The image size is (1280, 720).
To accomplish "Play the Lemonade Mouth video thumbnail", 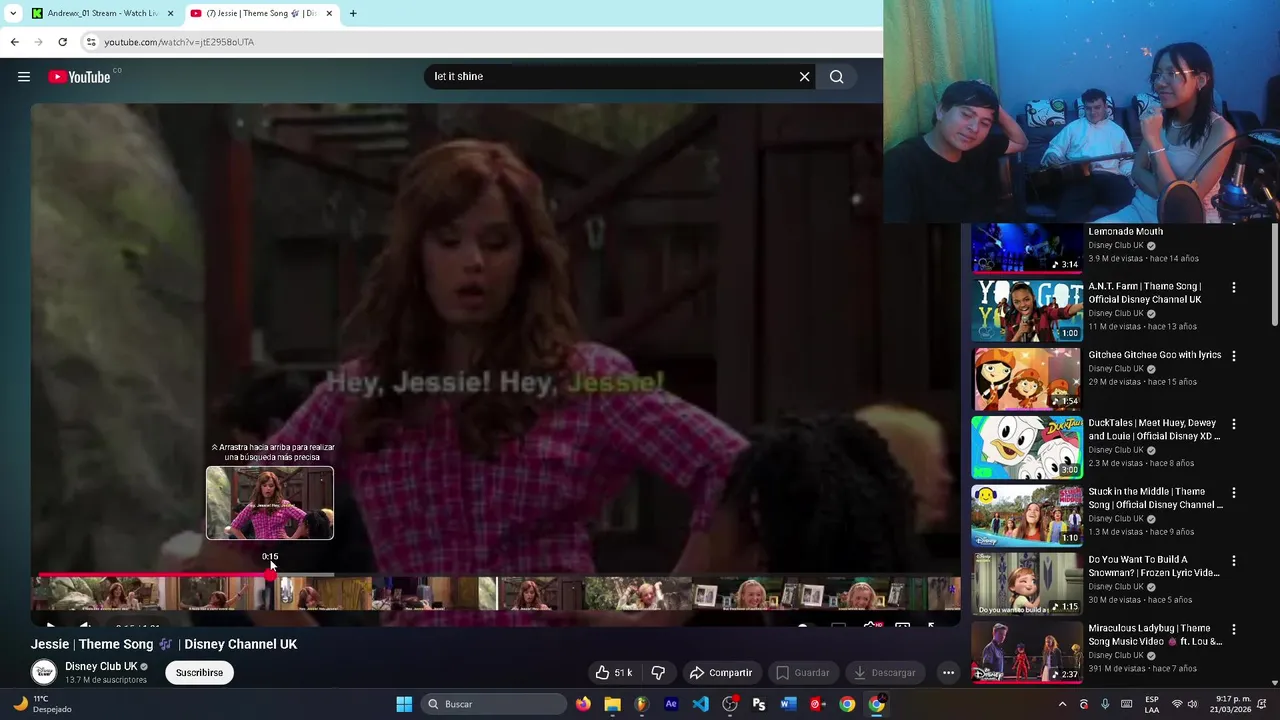I will coord(1027,247).
